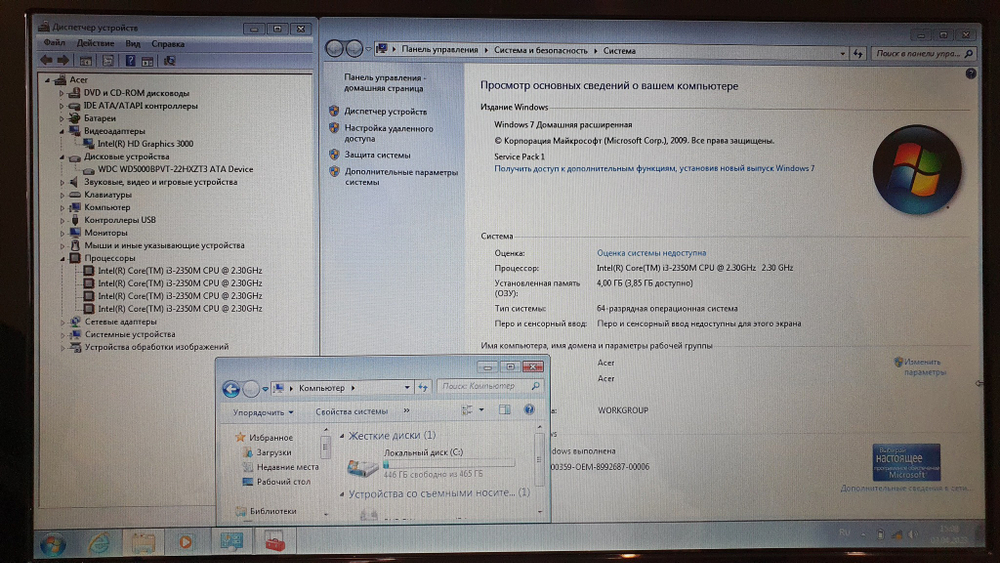
Task: Click help icon in Компьютер window toolbar
Action: 529,410
